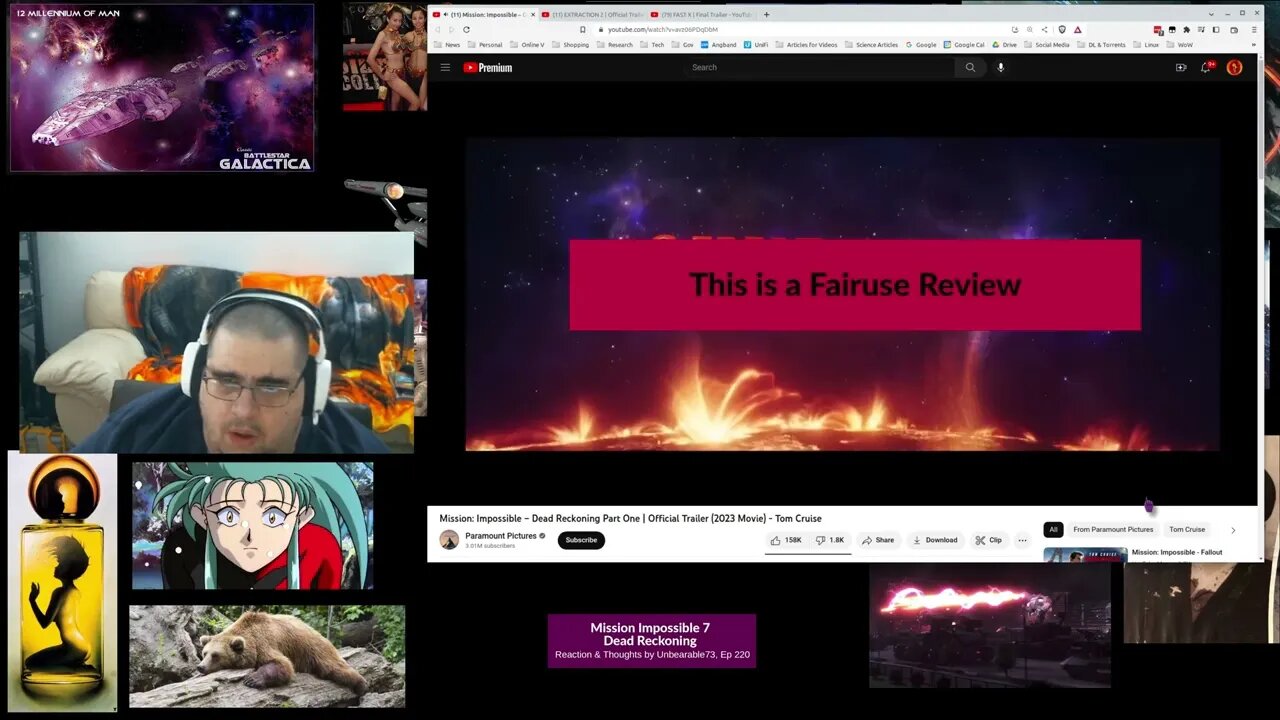Viewport: 1280px width, 720px height.
Task: Click the zoom magnifier icon in the address bar
Action: [x=1030, y=29]
